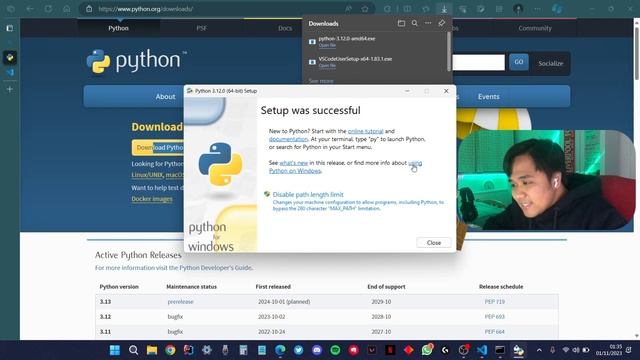Image resolution: width=640 pixels, height=360 pixels.
Task: Launch Google Chrome from the taskbar
Action: (x=170, y=350)
